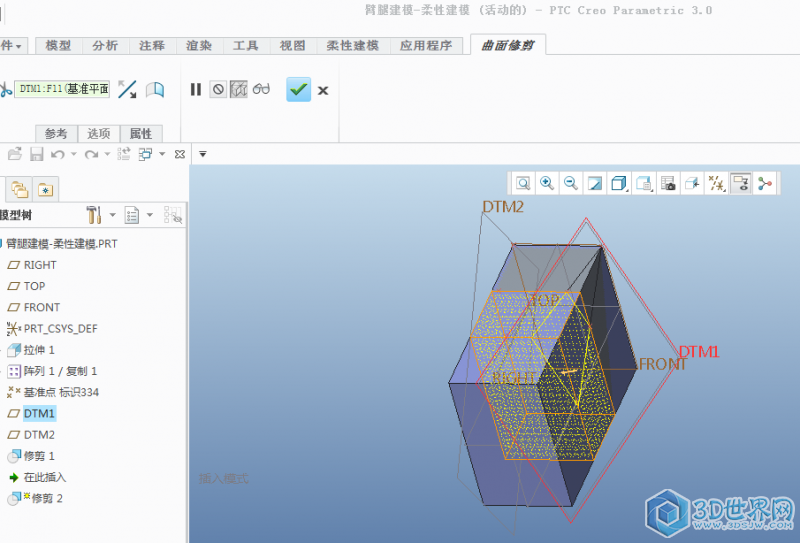Screen dimensions: 800x543
Task: Click the zoom out magnifier icon
Action: (x=570, y=183)
